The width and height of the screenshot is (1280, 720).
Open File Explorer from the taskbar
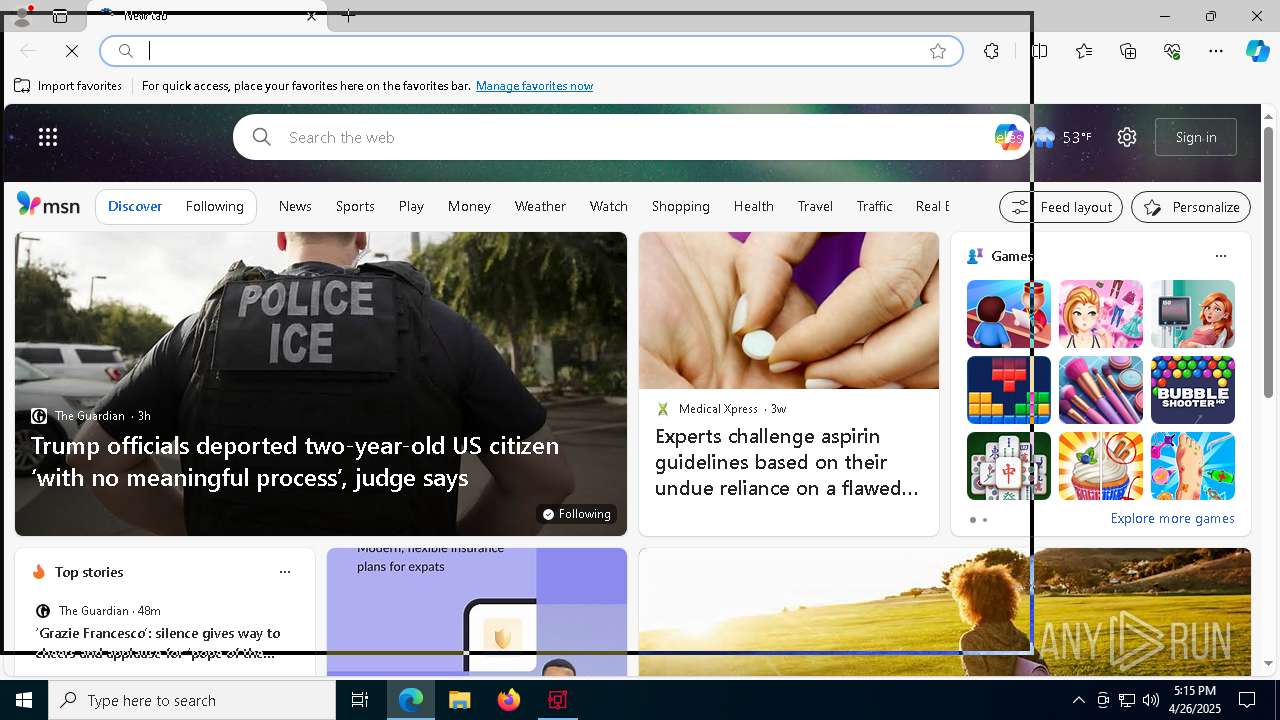(459, 700)
